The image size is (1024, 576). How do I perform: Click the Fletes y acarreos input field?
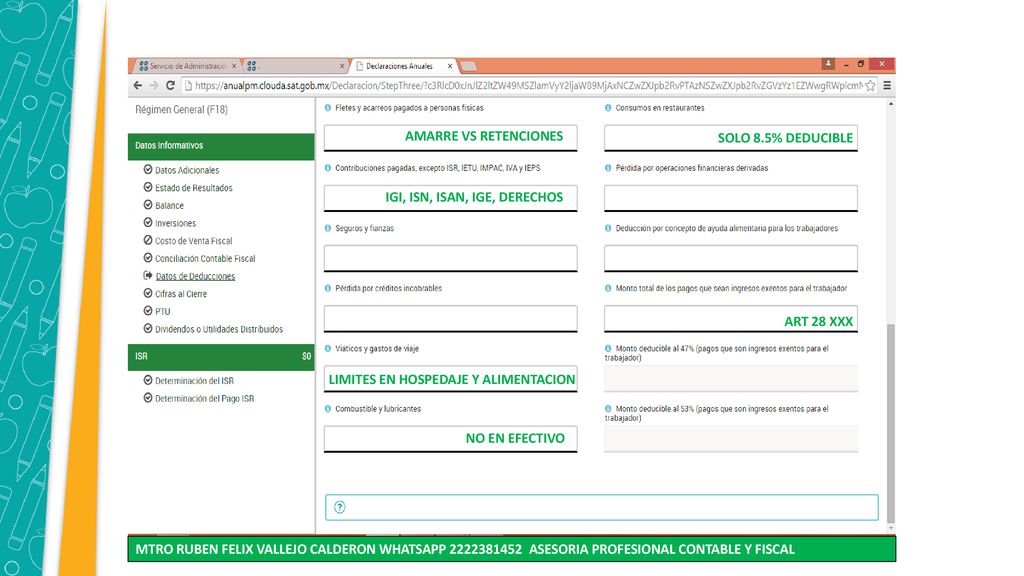click(451, 138)
